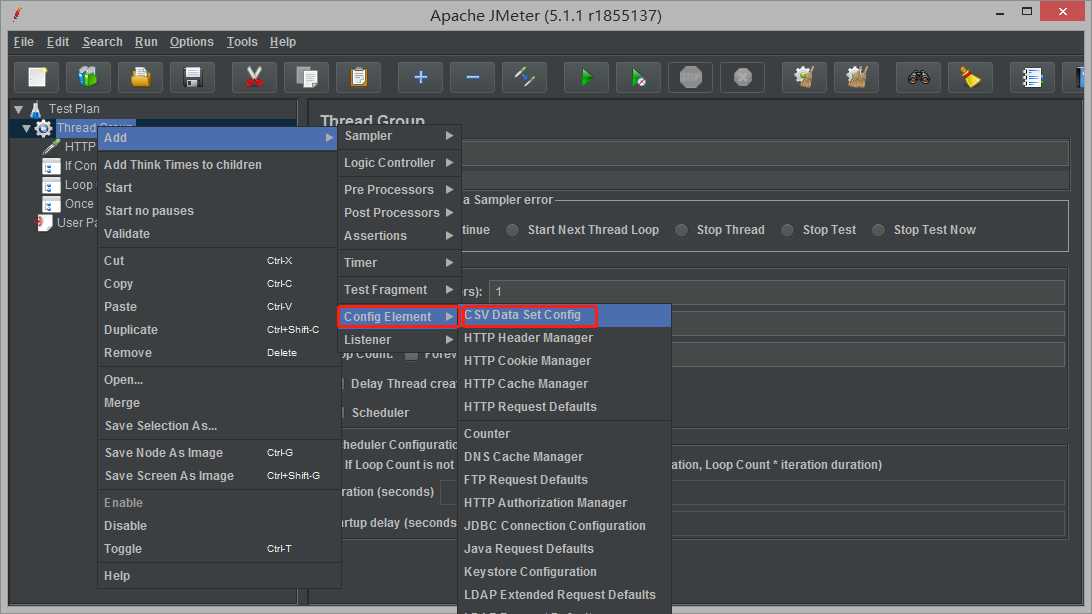Click the Clear All results icon
The image size is (1092, 614).
[x=856, y=77]
